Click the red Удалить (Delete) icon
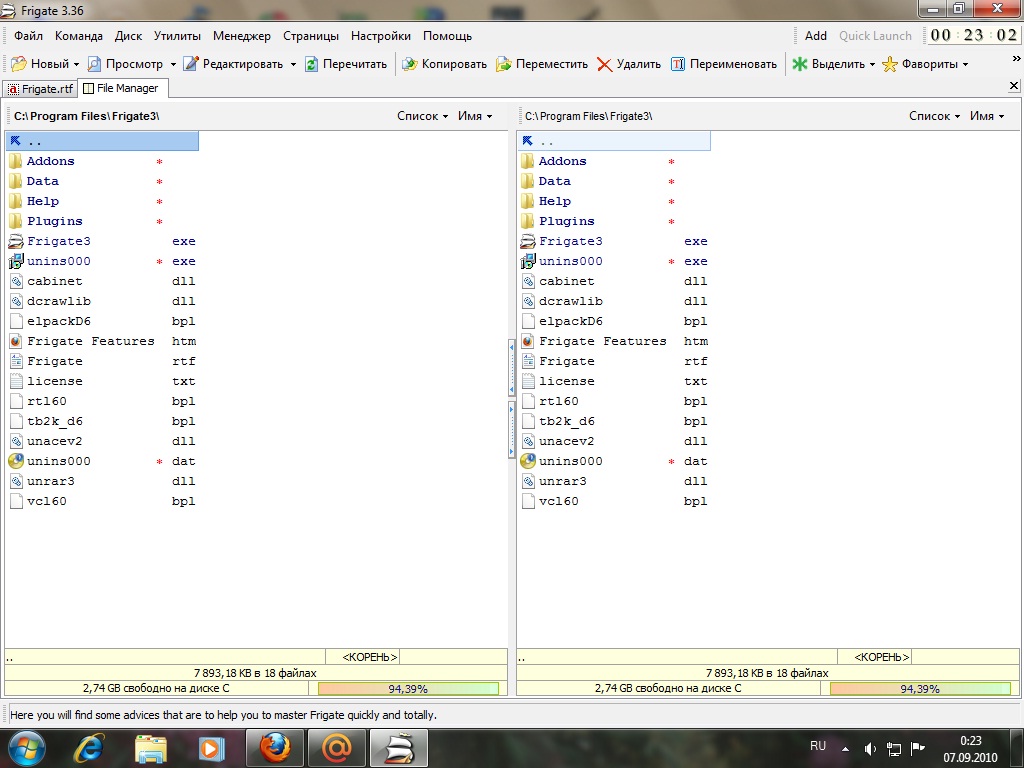The image size is (1024, 768). point(605,64)
